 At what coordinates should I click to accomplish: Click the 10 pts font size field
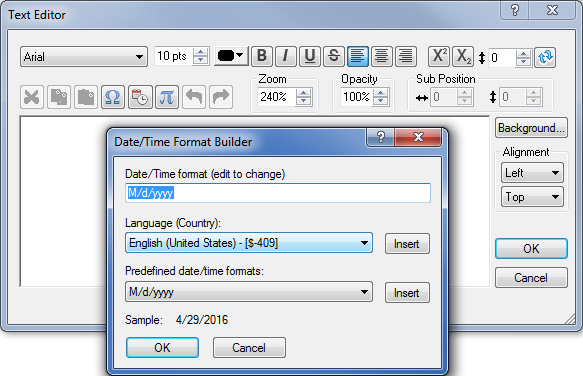coord(174,56)
